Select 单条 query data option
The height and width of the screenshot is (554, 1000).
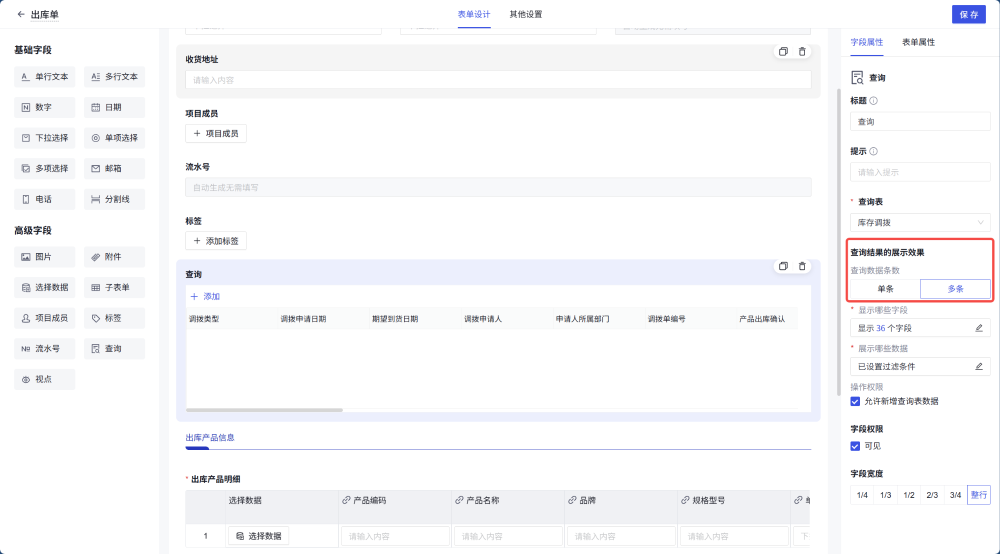885,288
